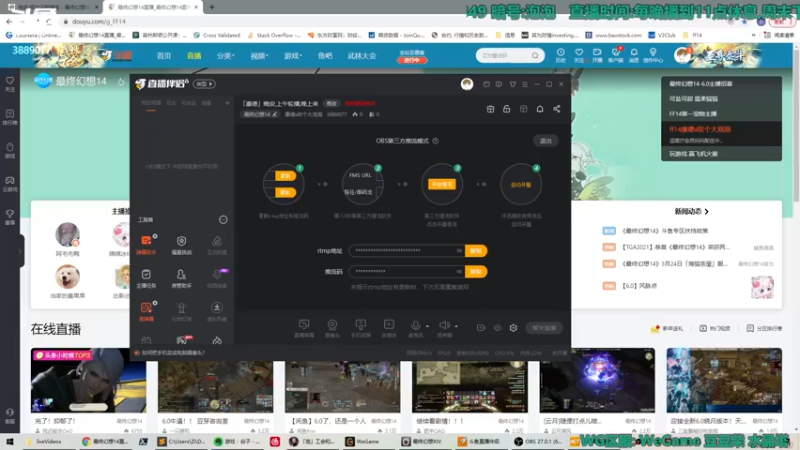Click the microphone icon in bottom bar
The width and height of the screenshot is (800, 450).
click(x=415, y=327)
